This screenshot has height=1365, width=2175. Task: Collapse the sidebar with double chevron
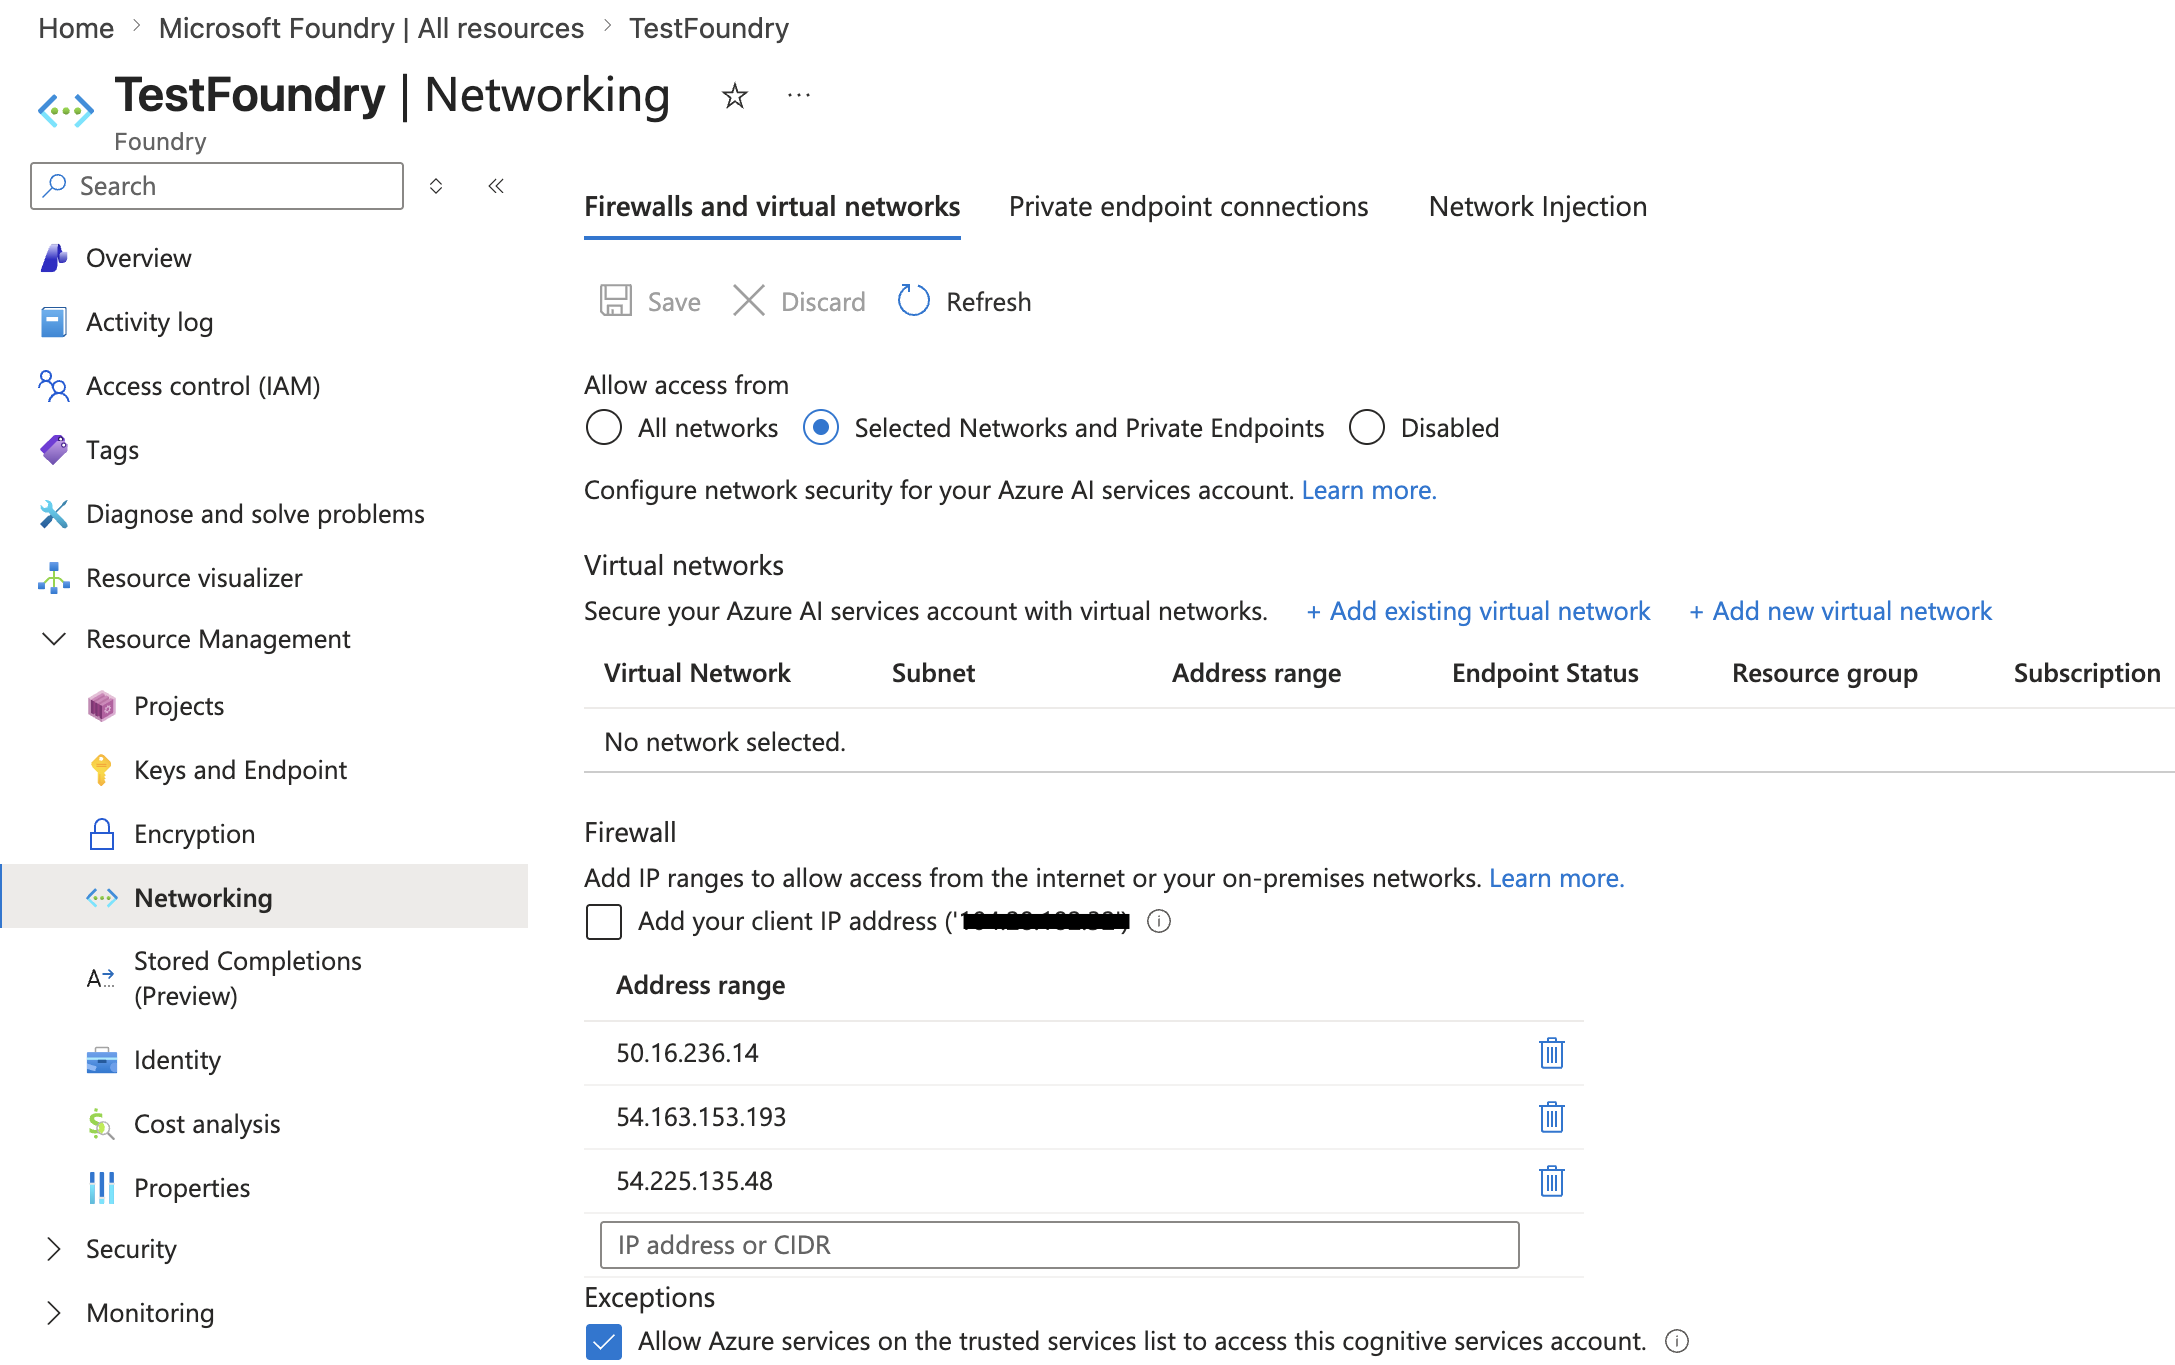pos(496,186)
